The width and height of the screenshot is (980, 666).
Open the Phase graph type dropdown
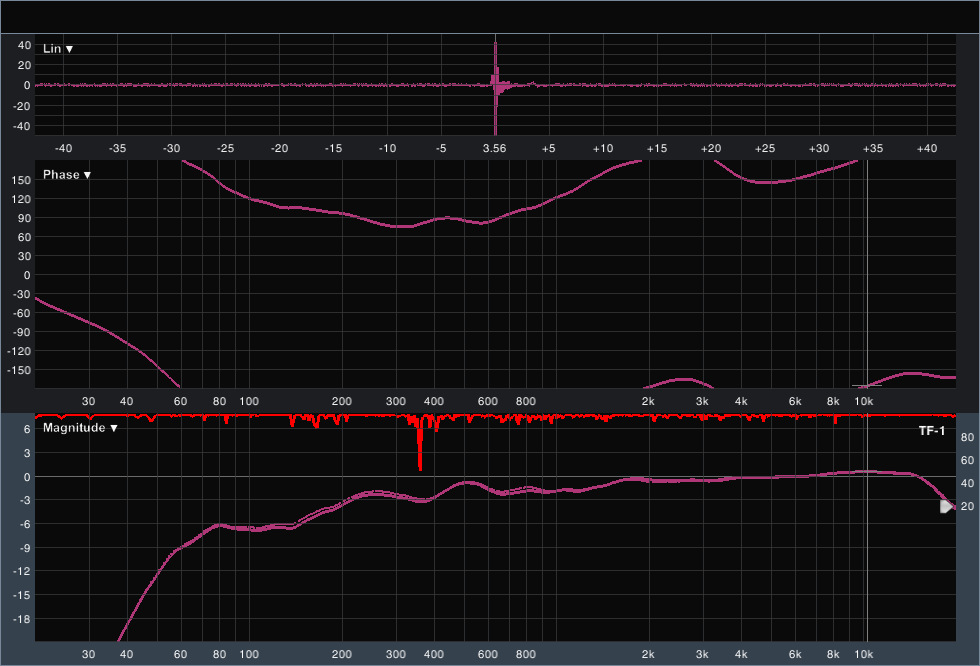pos(67,175)
